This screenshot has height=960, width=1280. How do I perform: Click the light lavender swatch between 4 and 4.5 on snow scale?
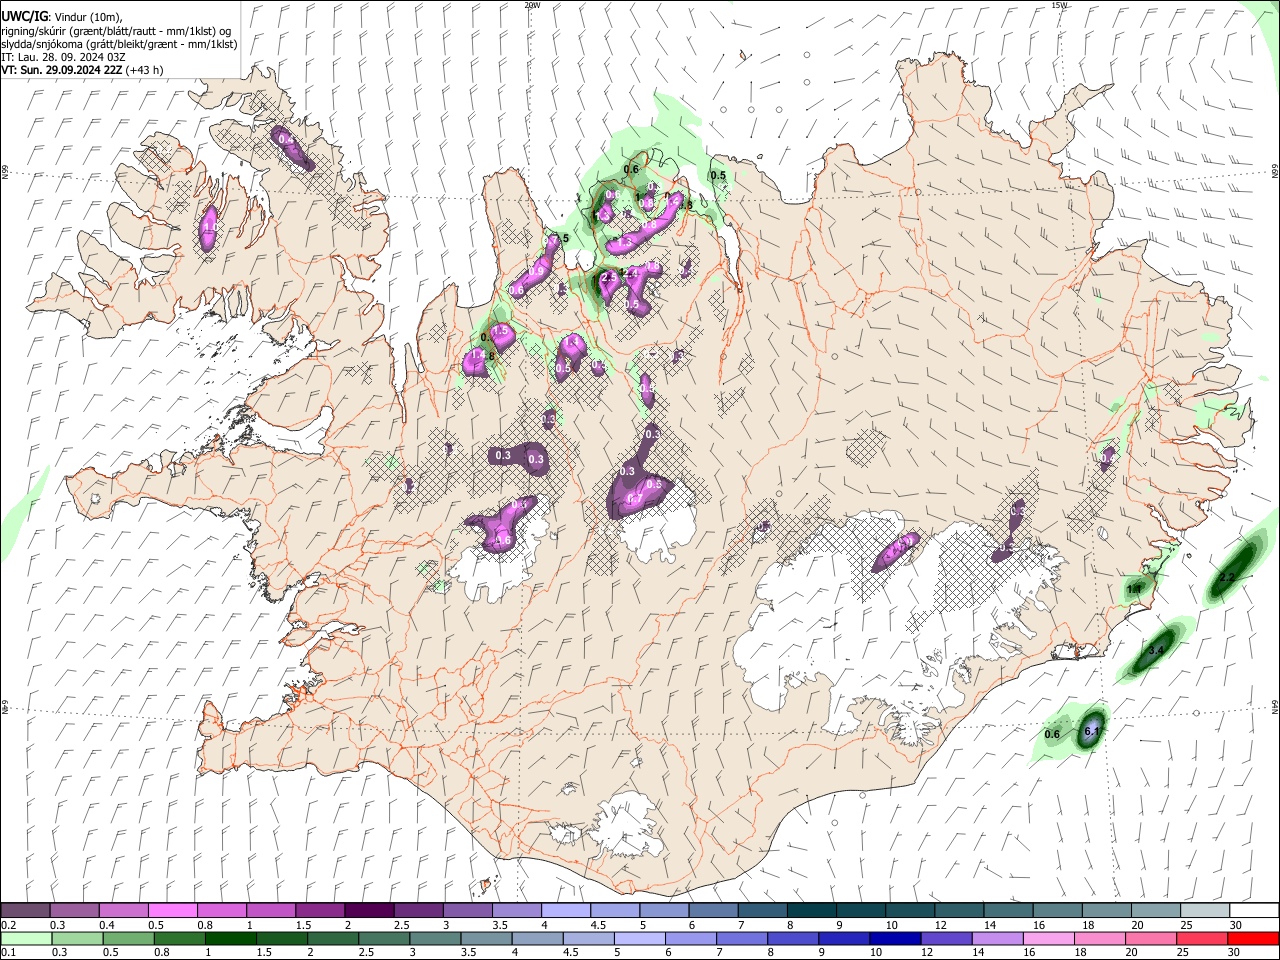[x=566, y=910]
